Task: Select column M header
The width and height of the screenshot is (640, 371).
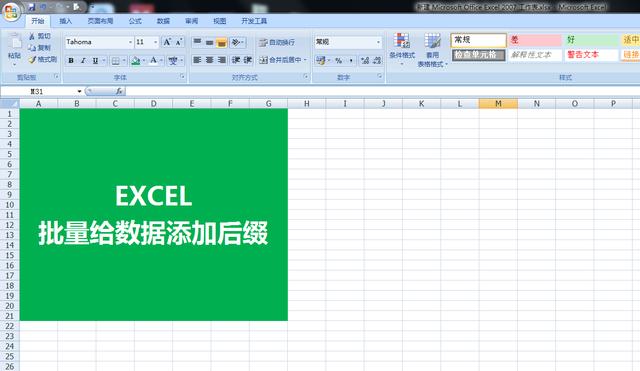Action: tap(498, 104)
